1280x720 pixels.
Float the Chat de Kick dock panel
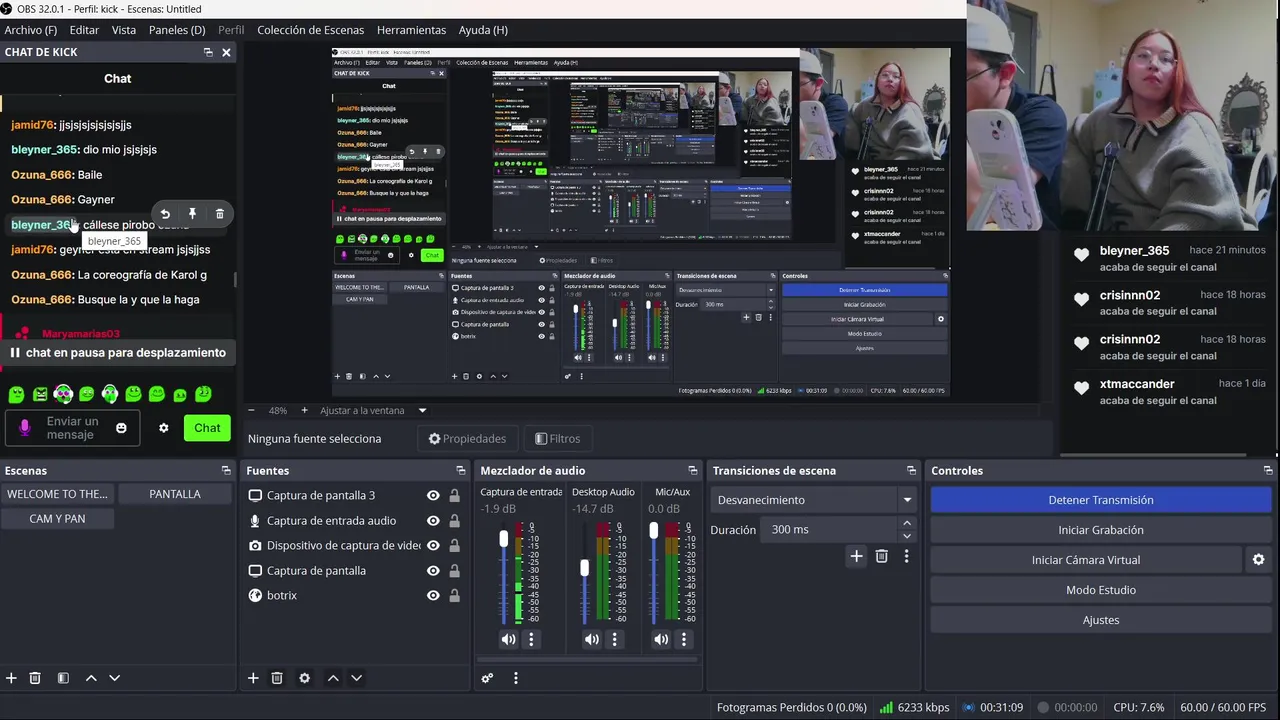tap(208, 52)
